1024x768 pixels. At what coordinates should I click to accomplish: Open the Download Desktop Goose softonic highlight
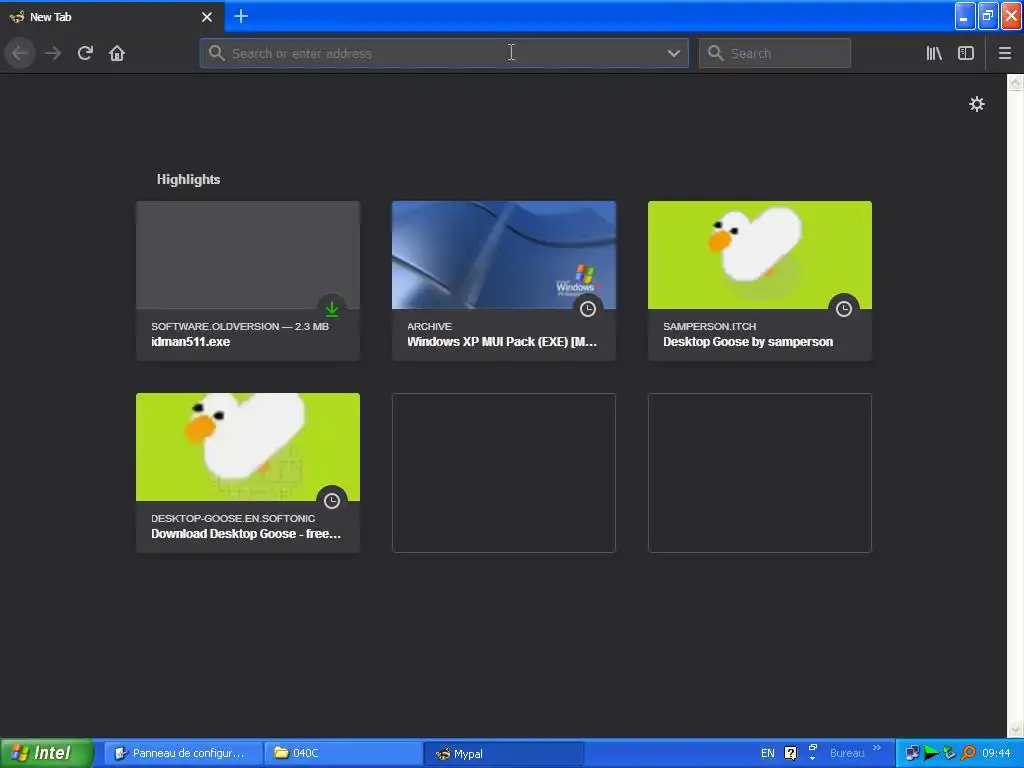(x=248, y=473)
